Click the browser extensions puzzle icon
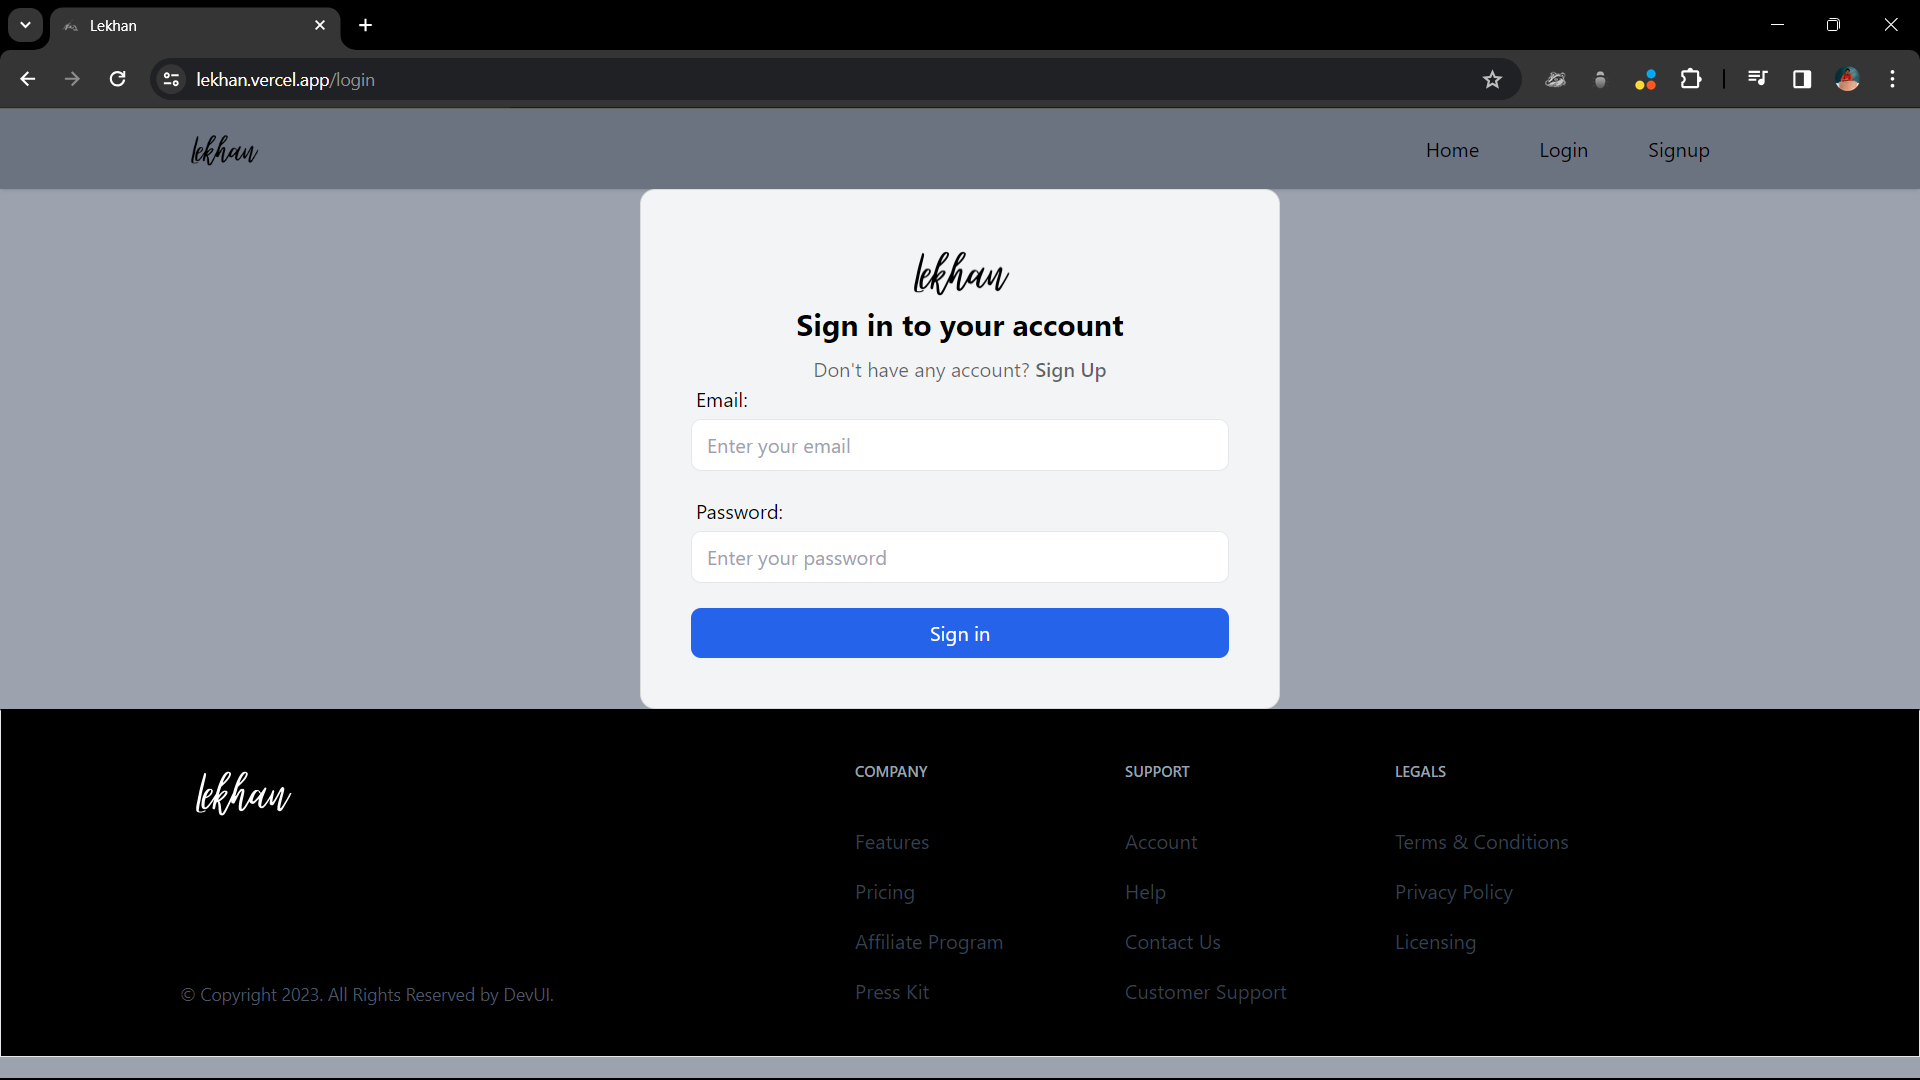The width and height of the screenshot is (1920, 1080). point(1691,79)
